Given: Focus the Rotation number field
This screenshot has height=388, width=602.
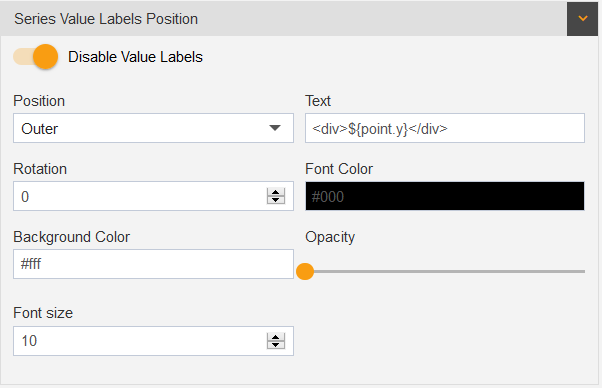Looking at the screenshot, I should click(x=153, y=196).
